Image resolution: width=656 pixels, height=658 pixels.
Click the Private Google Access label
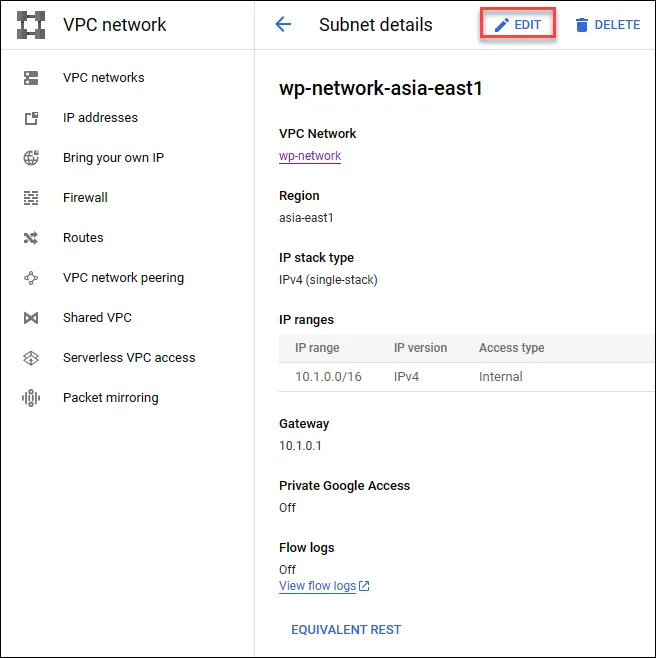(344, 486)
